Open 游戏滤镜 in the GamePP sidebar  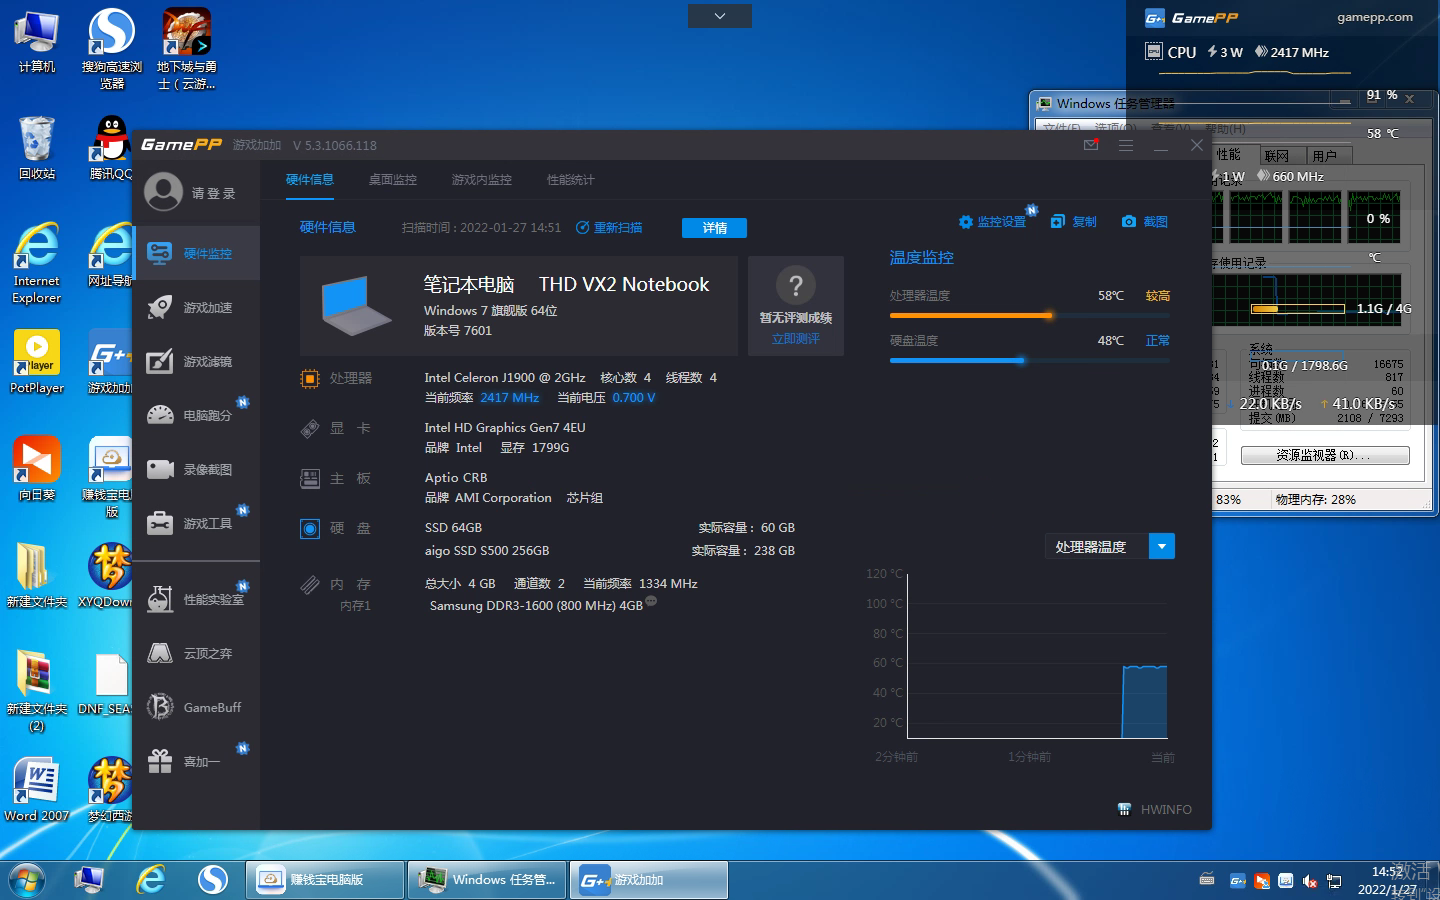[x=196, y=361]
